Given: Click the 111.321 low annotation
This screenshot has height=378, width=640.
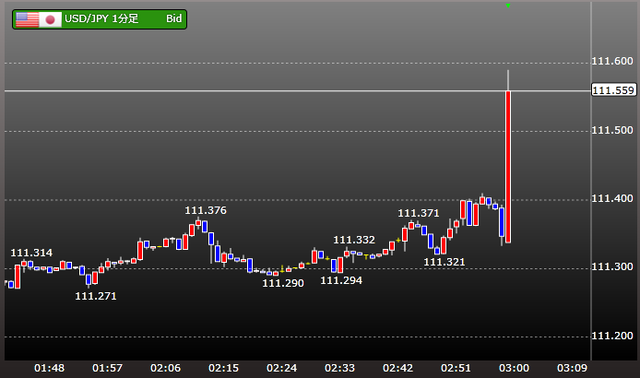Looking at the screenshot, I should [x=444, y=262].
